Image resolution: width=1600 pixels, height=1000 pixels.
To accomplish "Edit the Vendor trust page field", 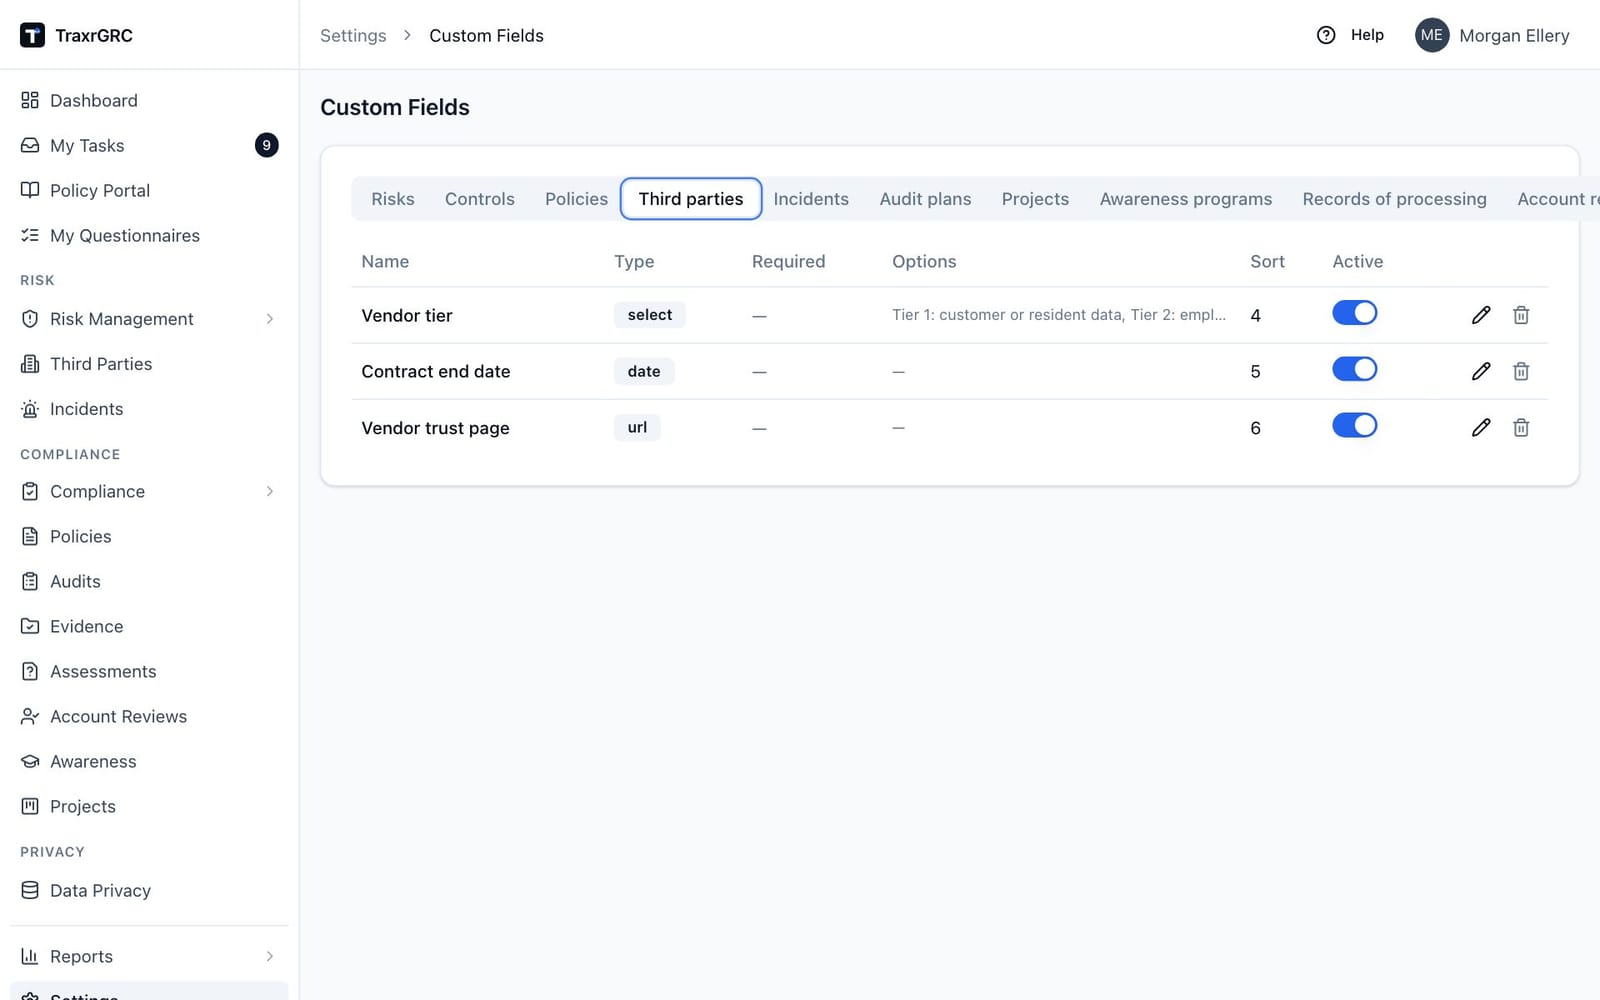I will coord(1481,427).
